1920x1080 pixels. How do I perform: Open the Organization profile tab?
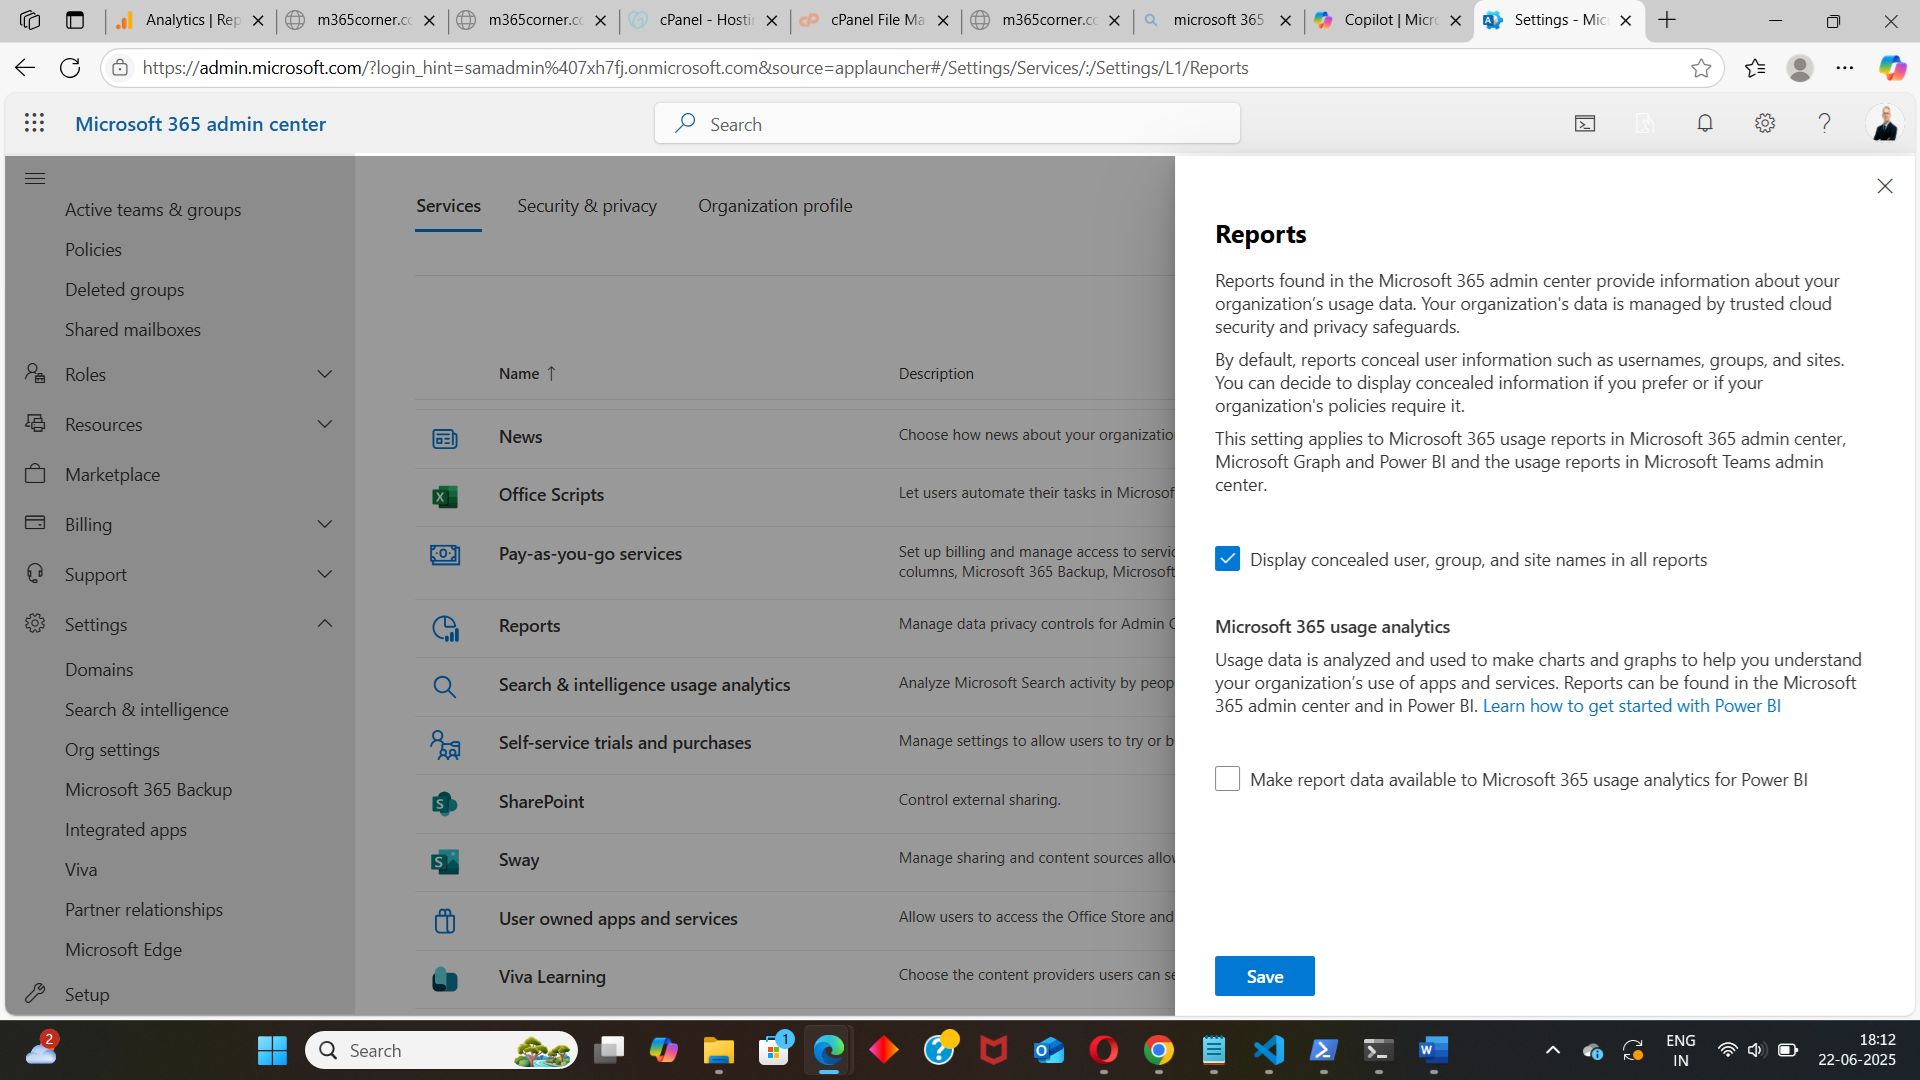pos(775,206)
